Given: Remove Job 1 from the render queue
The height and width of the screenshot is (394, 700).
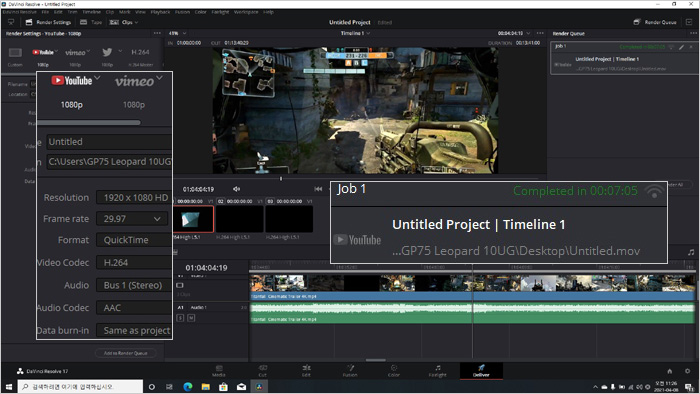Looking at the screenshot, I should pyautogui.click(x=691, y=47).
